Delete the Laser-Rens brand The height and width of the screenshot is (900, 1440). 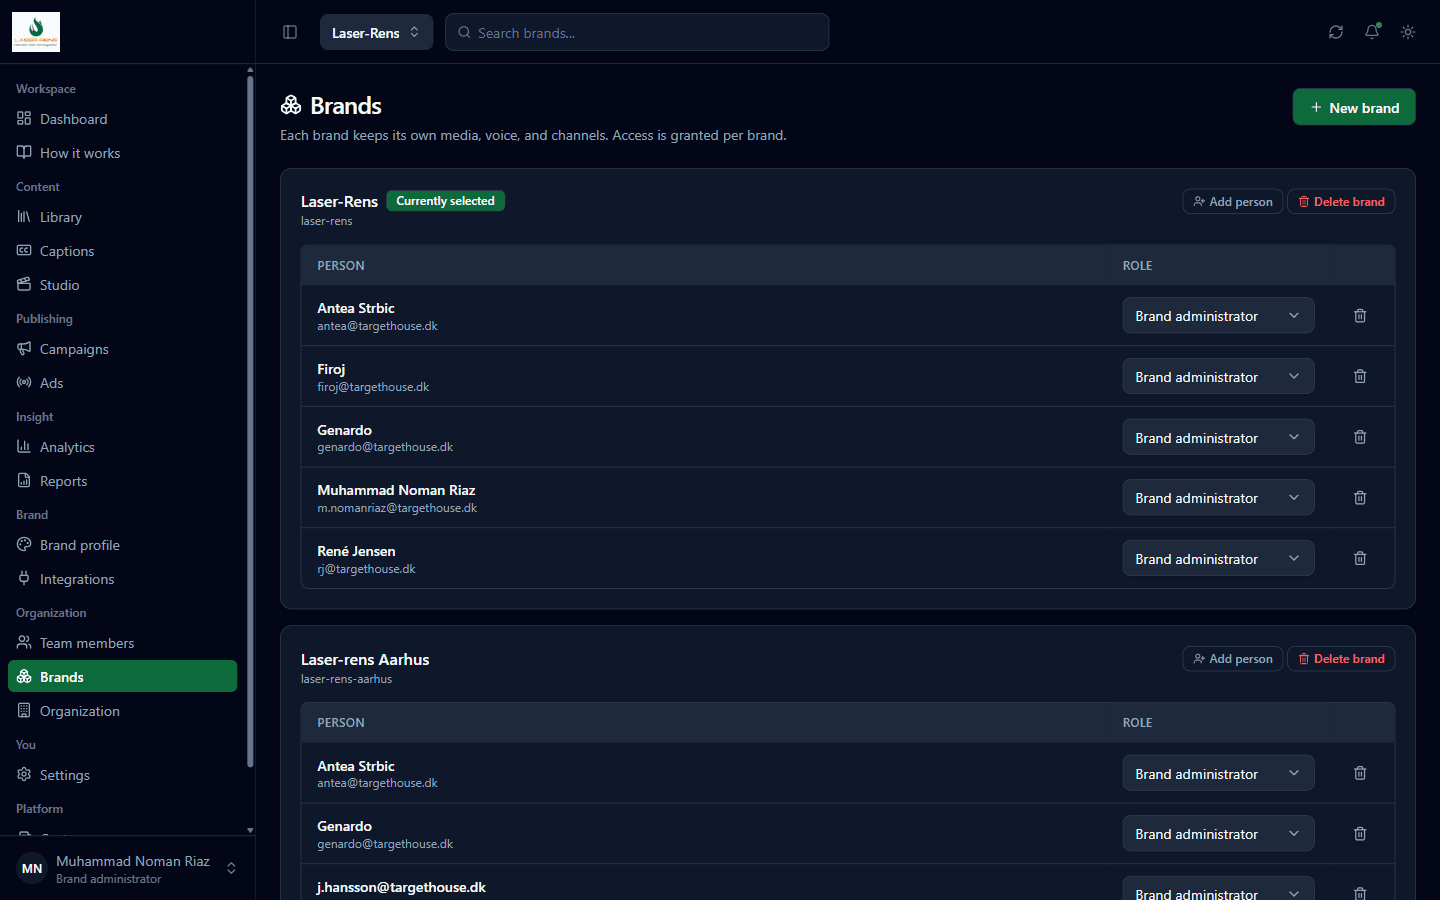tap(1341, 201)
